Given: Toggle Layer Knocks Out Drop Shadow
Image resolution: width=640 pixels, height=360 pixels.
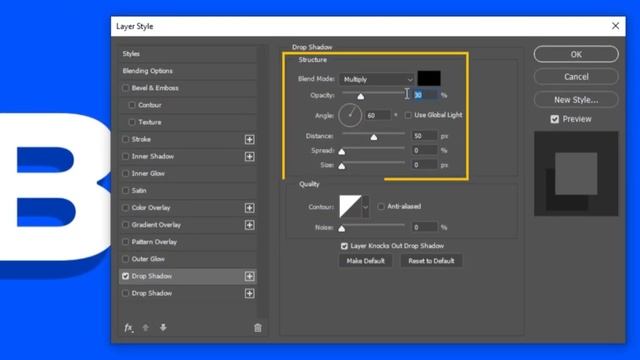Looking at the screenshot, I should coord(344,246).
